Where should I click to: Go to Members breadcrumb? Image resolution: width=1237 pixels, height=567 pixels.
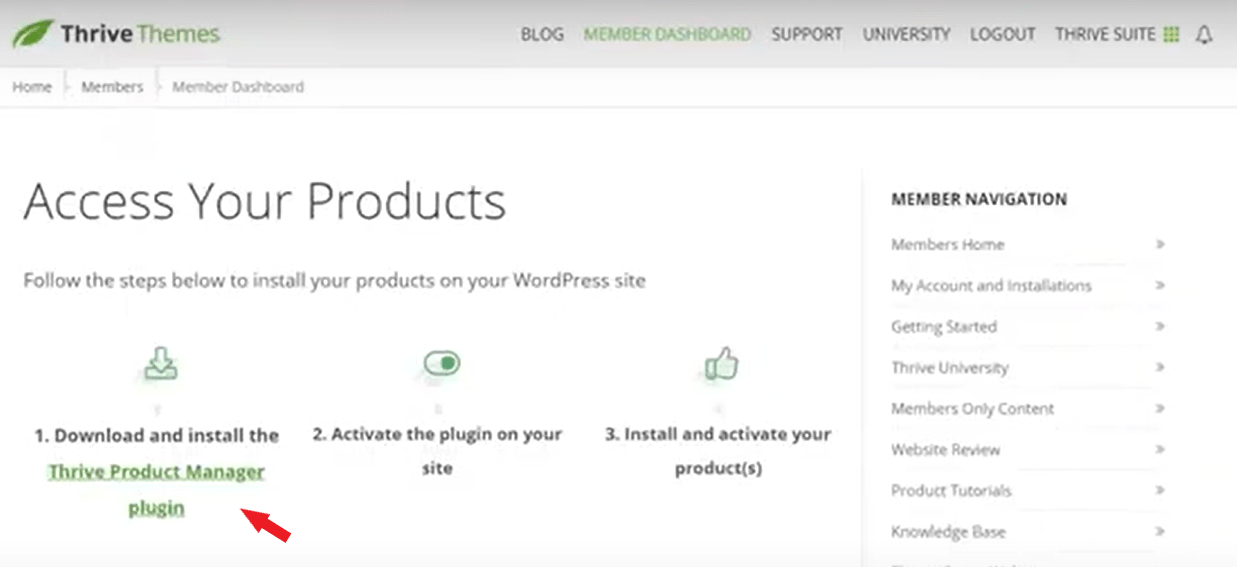pyautogui.click(x=112, y=87)
